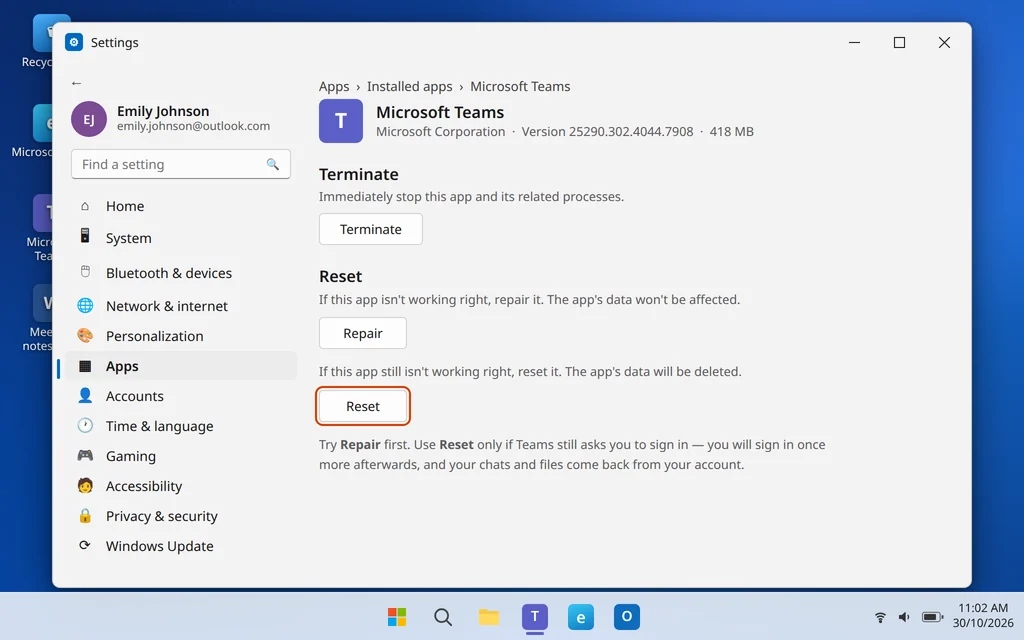Click the Windows Update refresh icon
This screenshot has height=640, width=1024.
(85, 545)
